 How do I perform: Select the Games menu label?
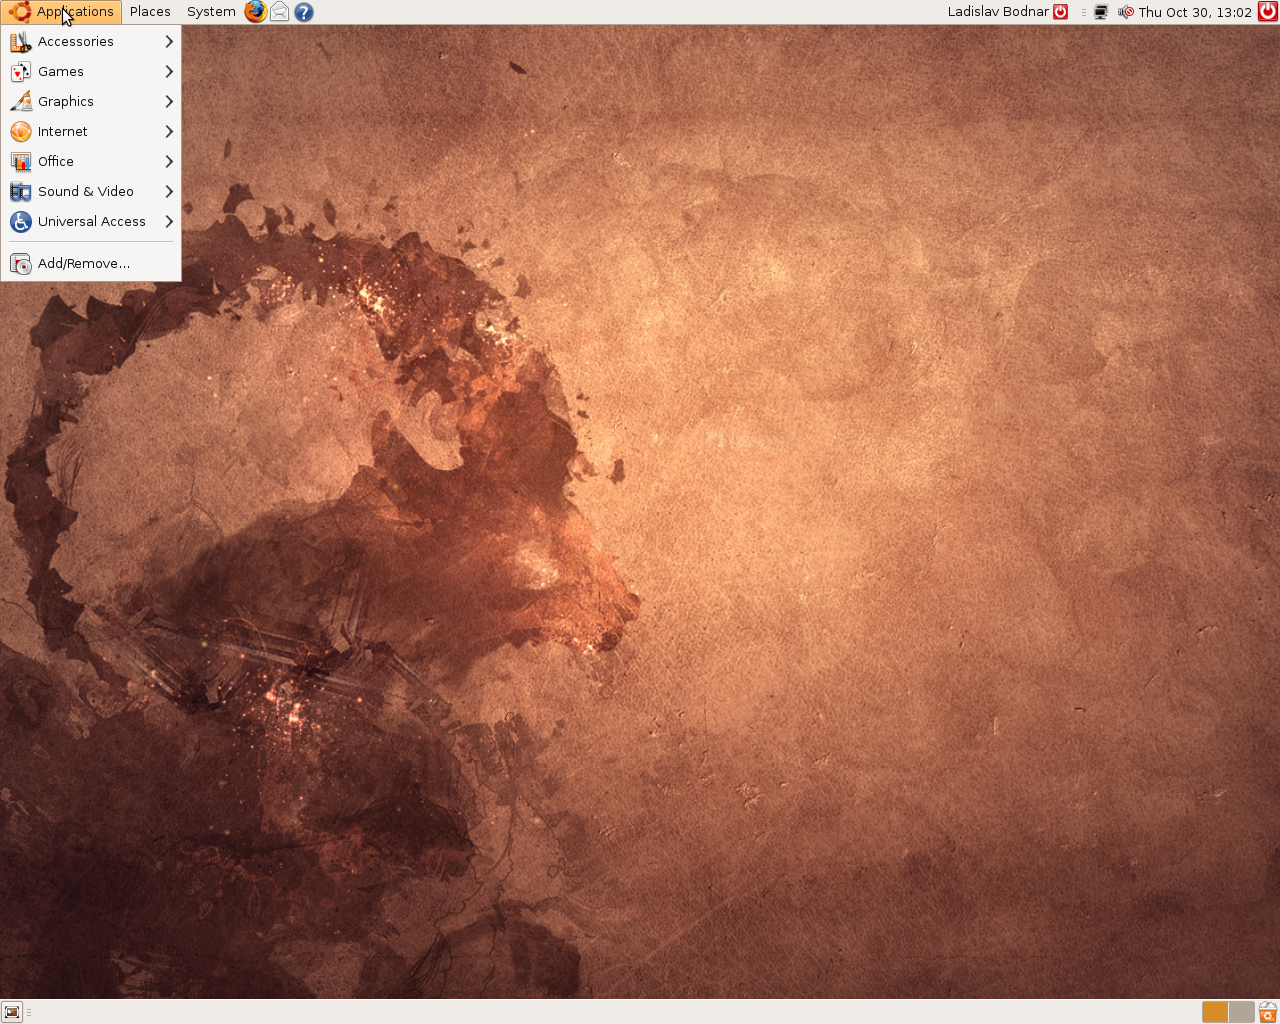point(61,72)
